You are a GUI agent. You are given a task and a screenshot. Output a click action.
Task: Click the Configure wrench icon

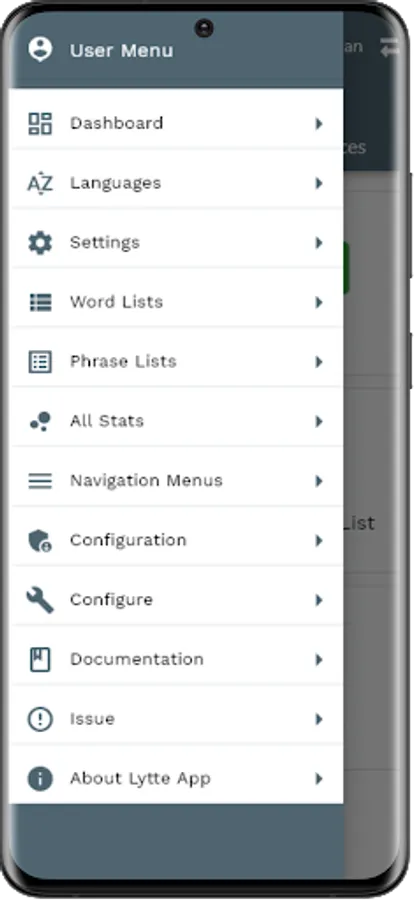[x=40, y=600]
